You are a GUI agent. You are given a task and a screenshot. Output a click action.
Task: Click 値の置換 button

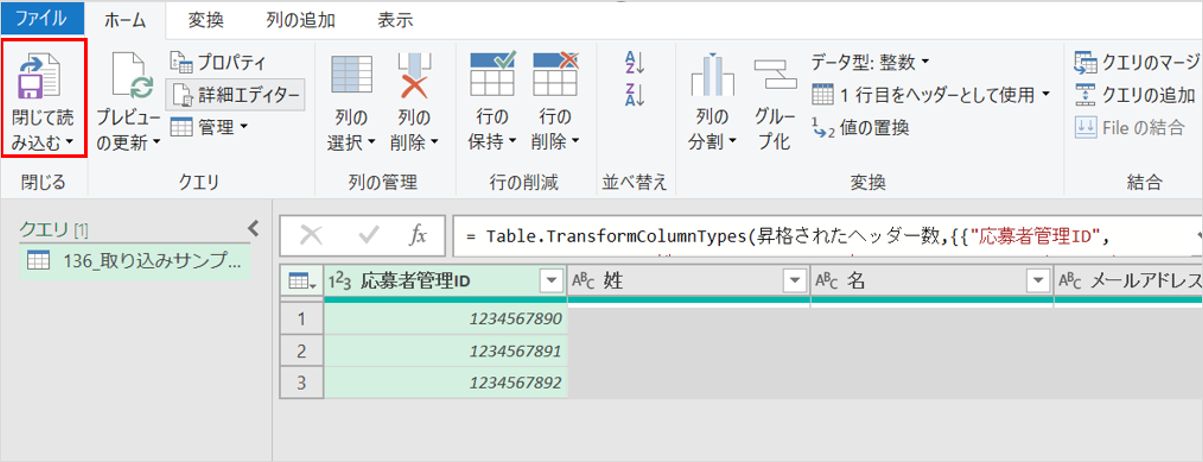pyautogui.click(x=860, y=127)
